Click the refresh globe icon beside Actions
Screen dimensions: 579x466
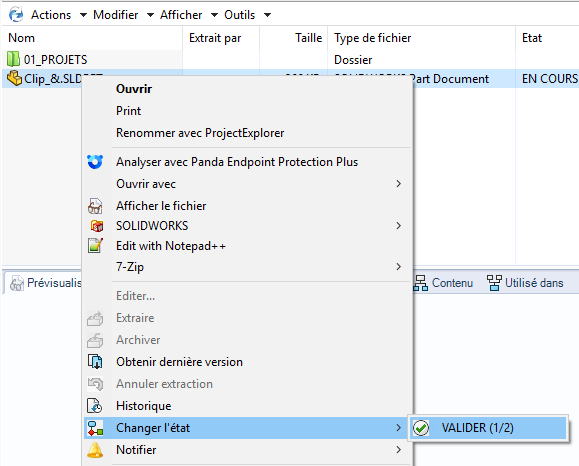coord(16,15)
